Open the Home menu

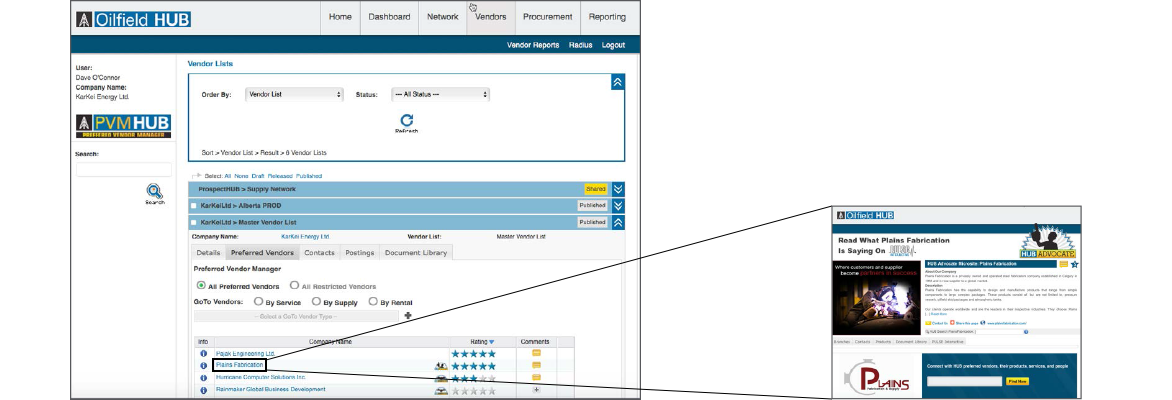(340, 17)
